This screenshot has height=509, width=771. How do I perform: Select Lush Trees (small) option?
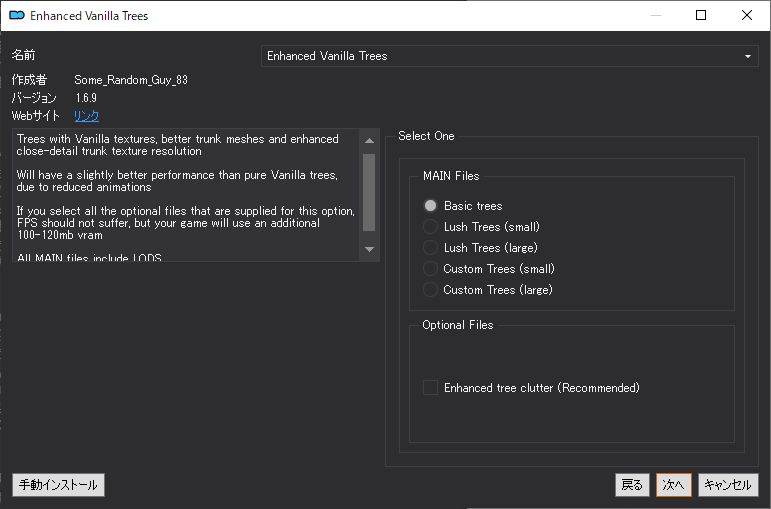point(431,227)
